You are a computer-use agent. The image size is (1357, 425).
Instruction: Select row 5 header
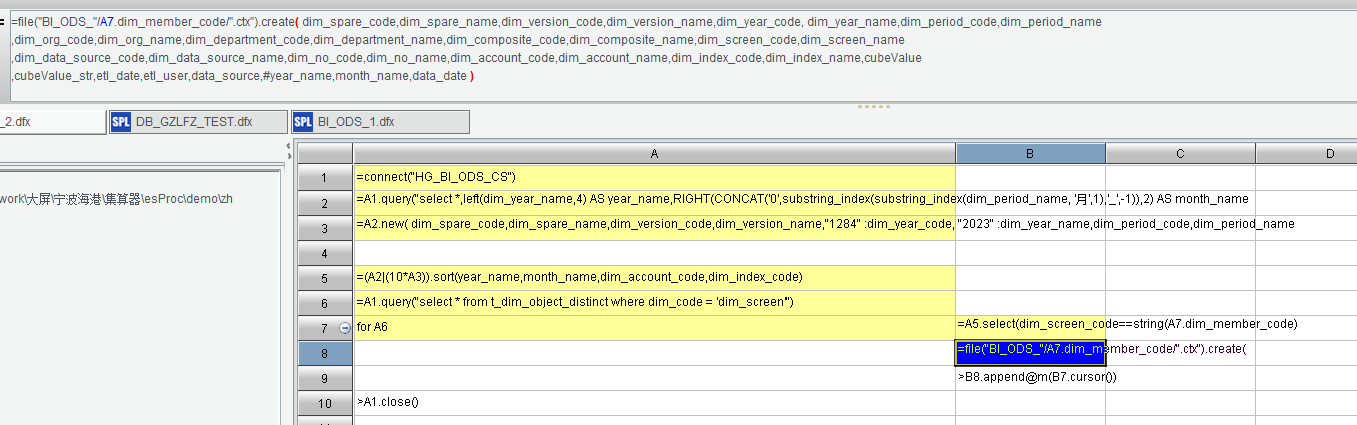(x=325, y=277)
